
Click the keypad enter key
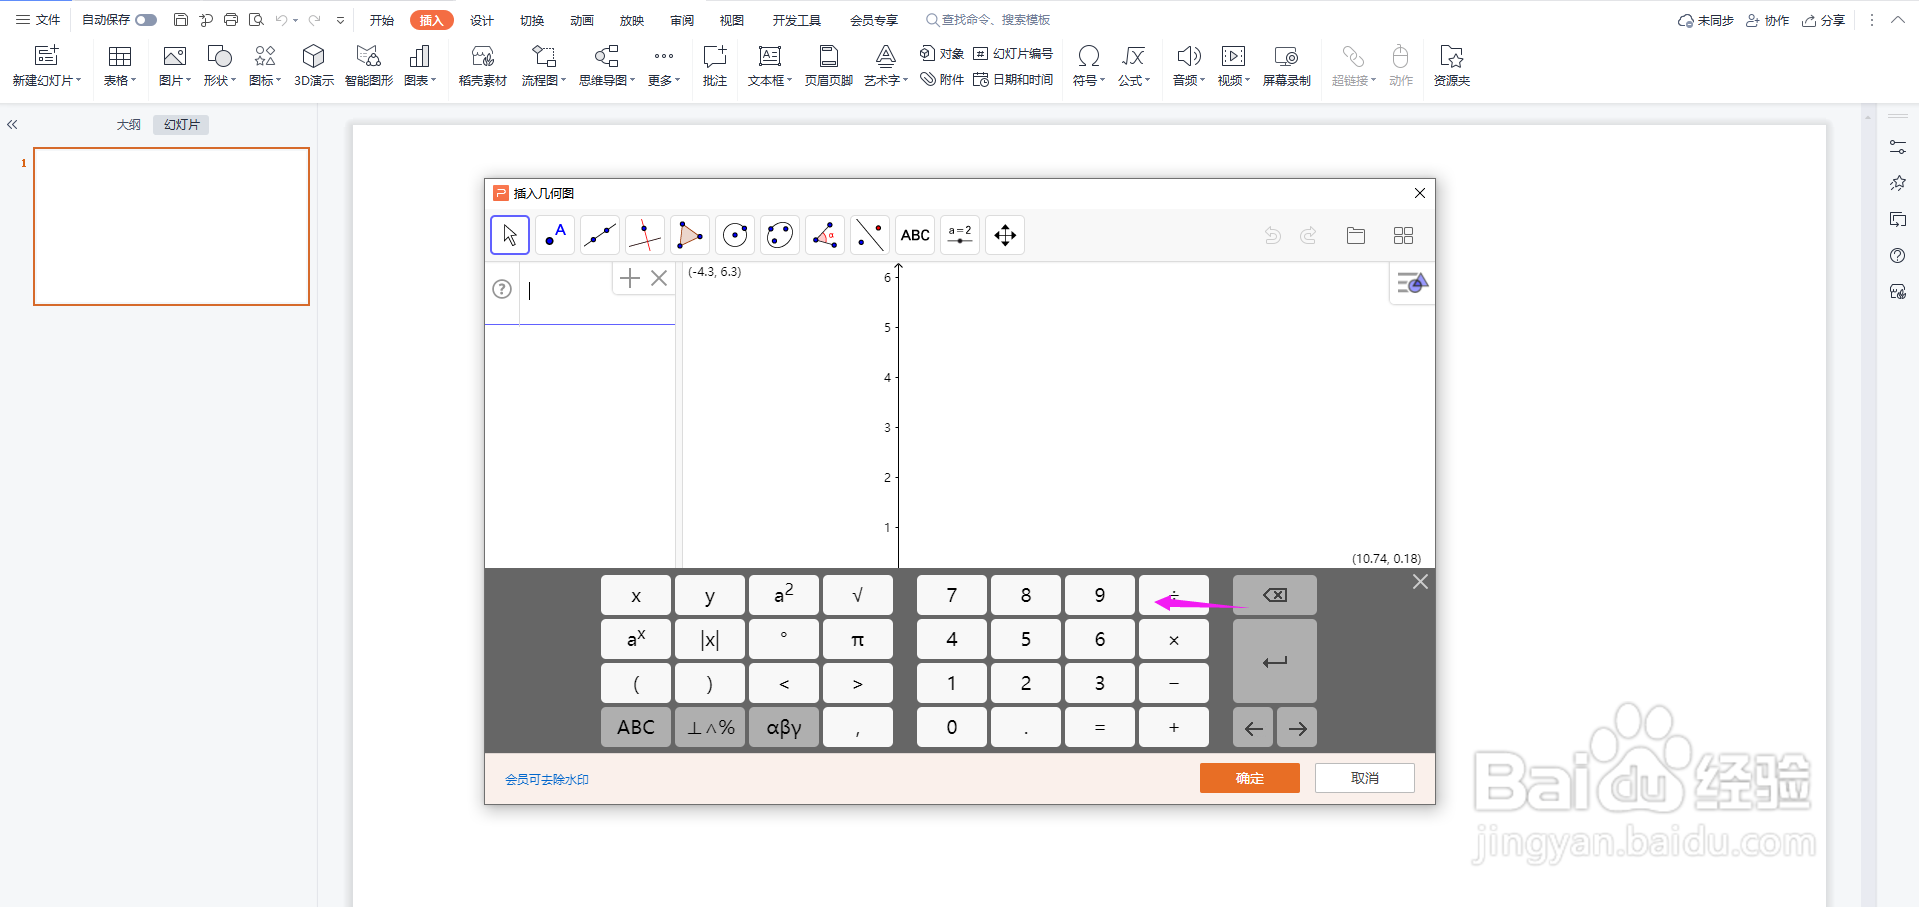click(x=1275, y=661)
